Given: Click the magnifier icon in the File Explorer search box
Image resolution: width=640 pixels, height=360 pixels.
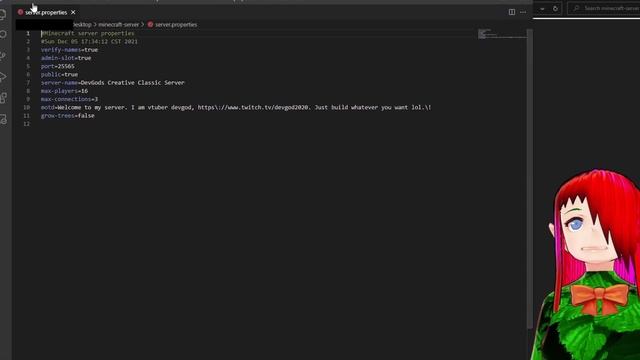Looking at the screenshot, I should (x=576, y=8).
